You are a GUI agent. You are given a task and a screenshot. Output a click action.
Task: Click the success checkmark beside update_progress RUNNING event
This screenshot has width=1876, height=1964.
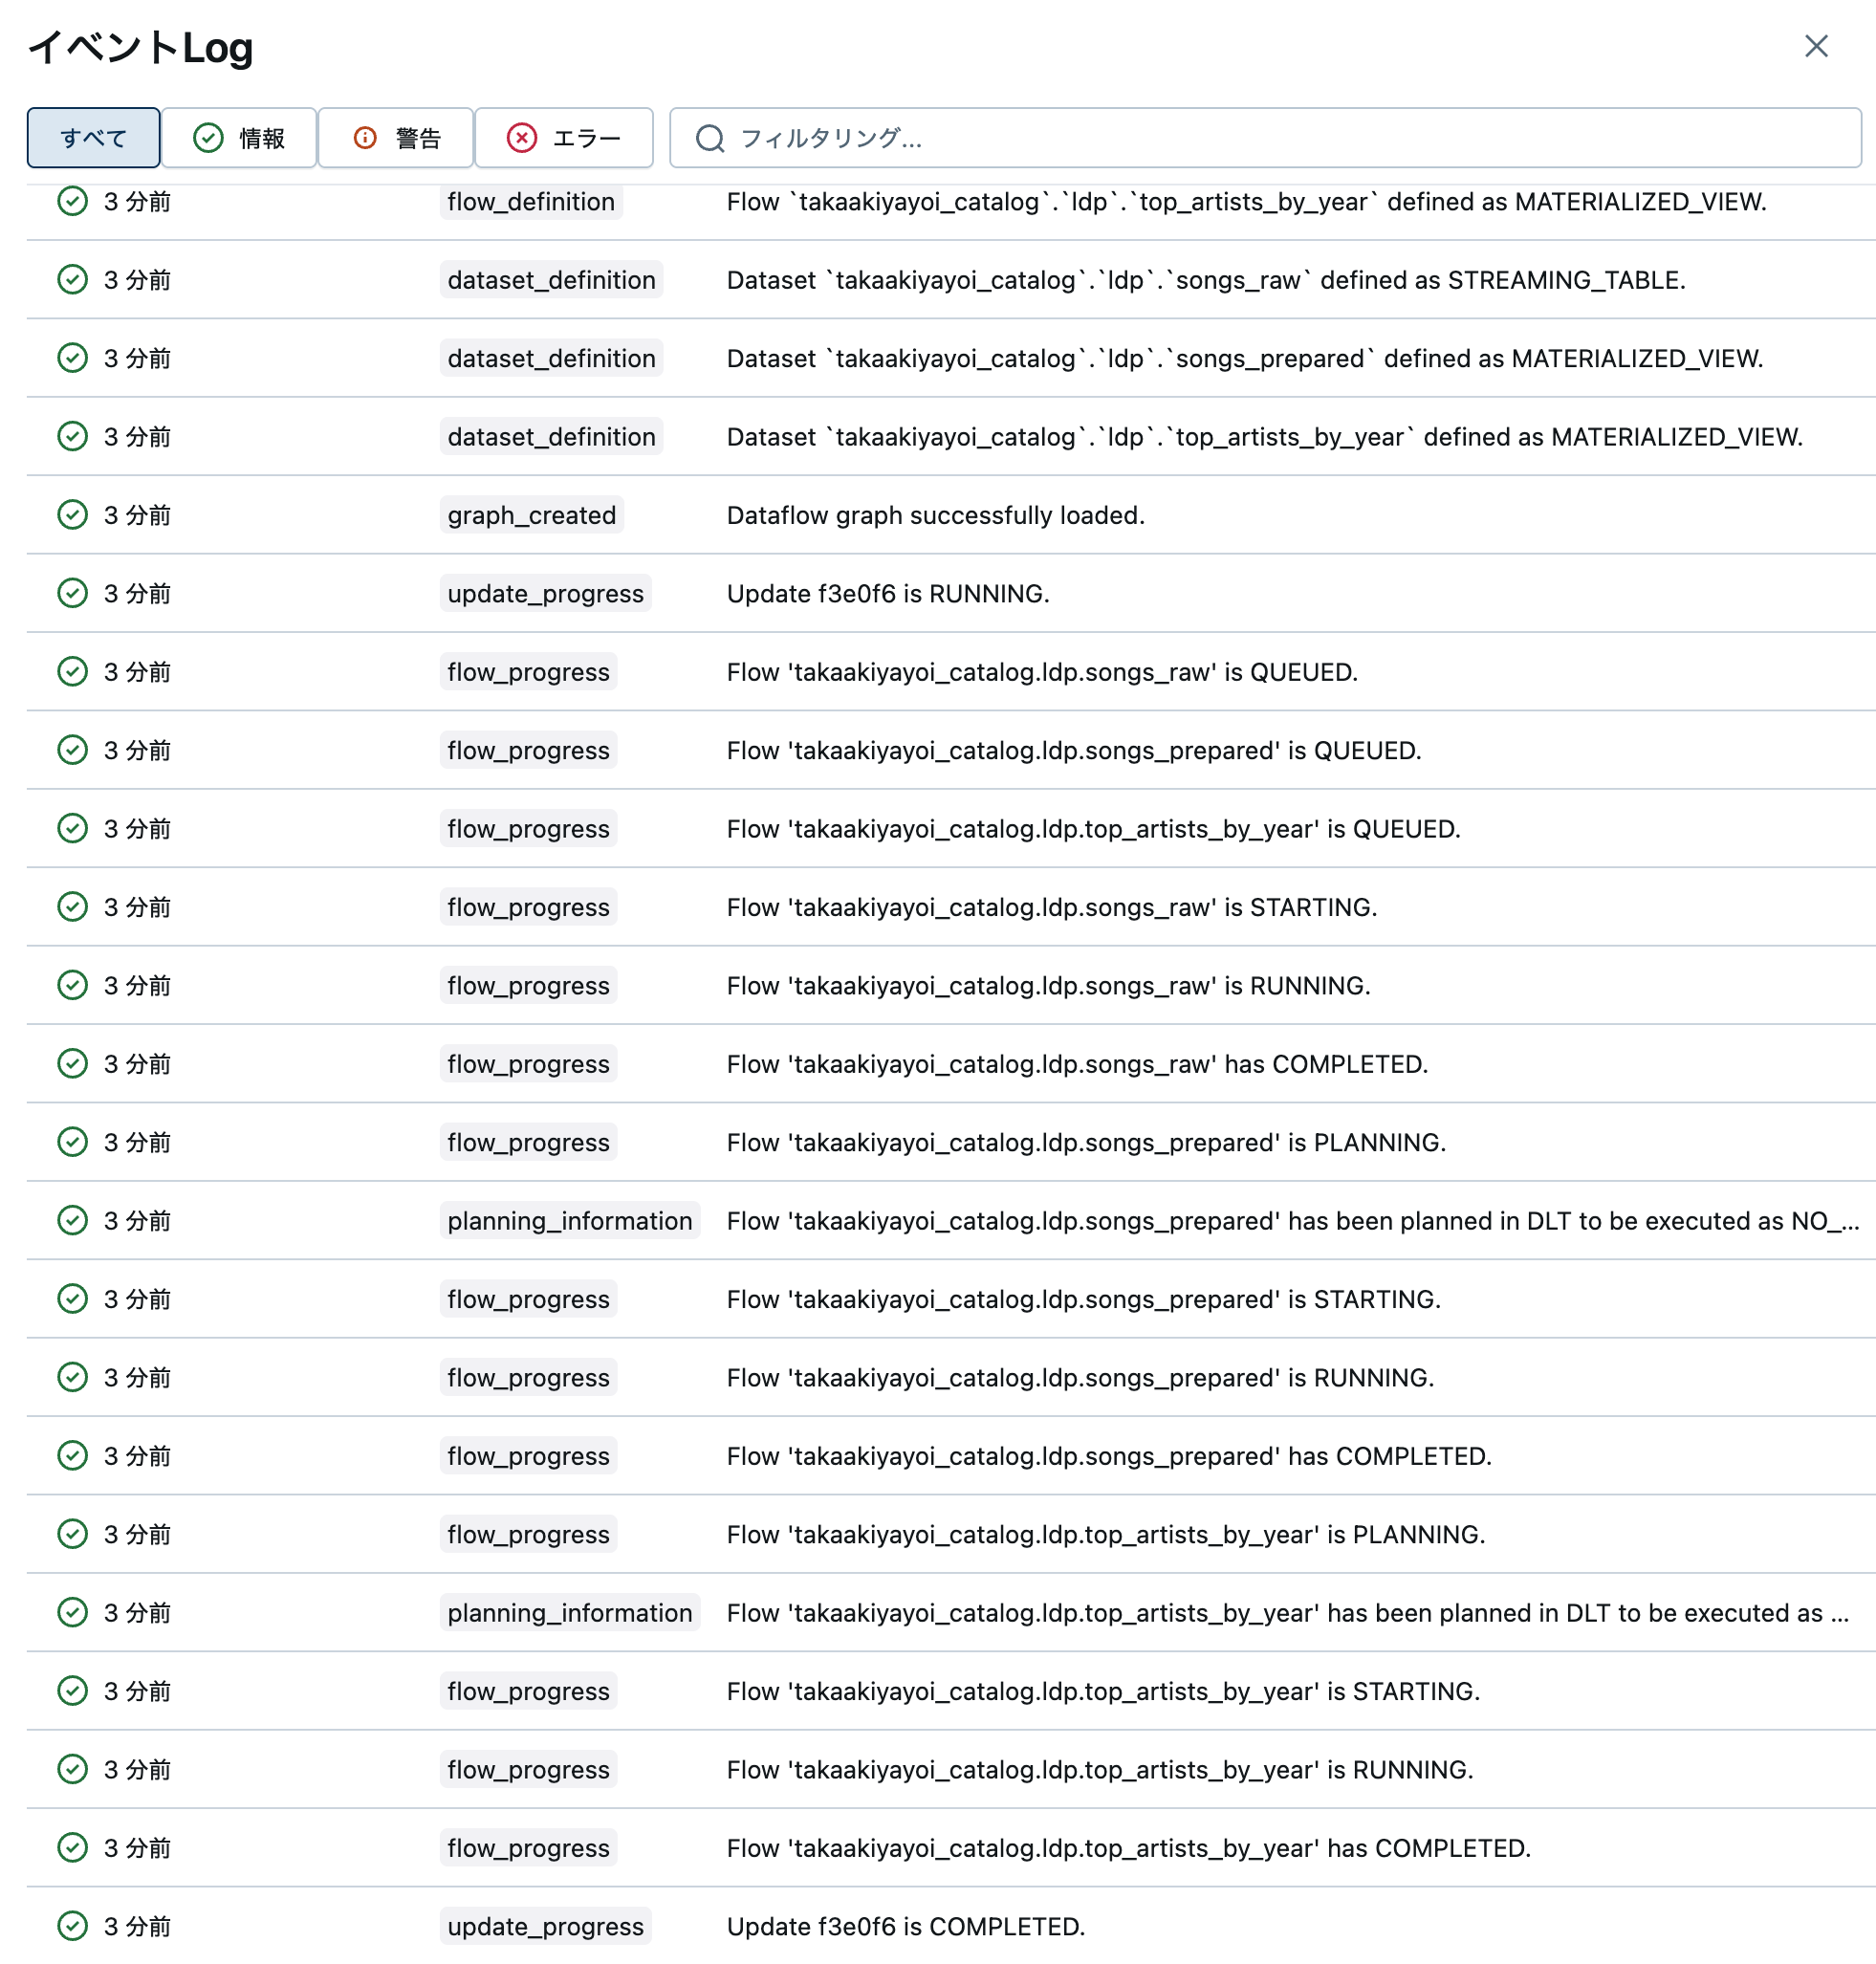coord(71,593)
